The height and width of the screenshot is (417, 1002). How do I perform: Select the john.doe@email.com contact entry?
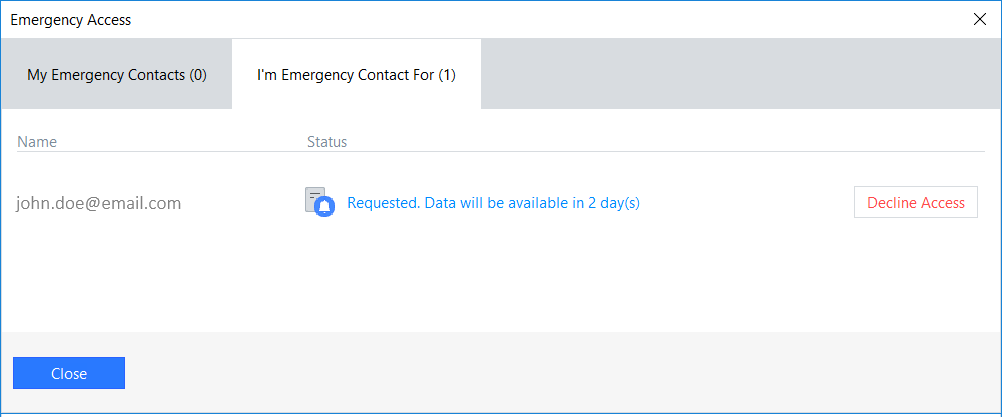pos(99,203)
